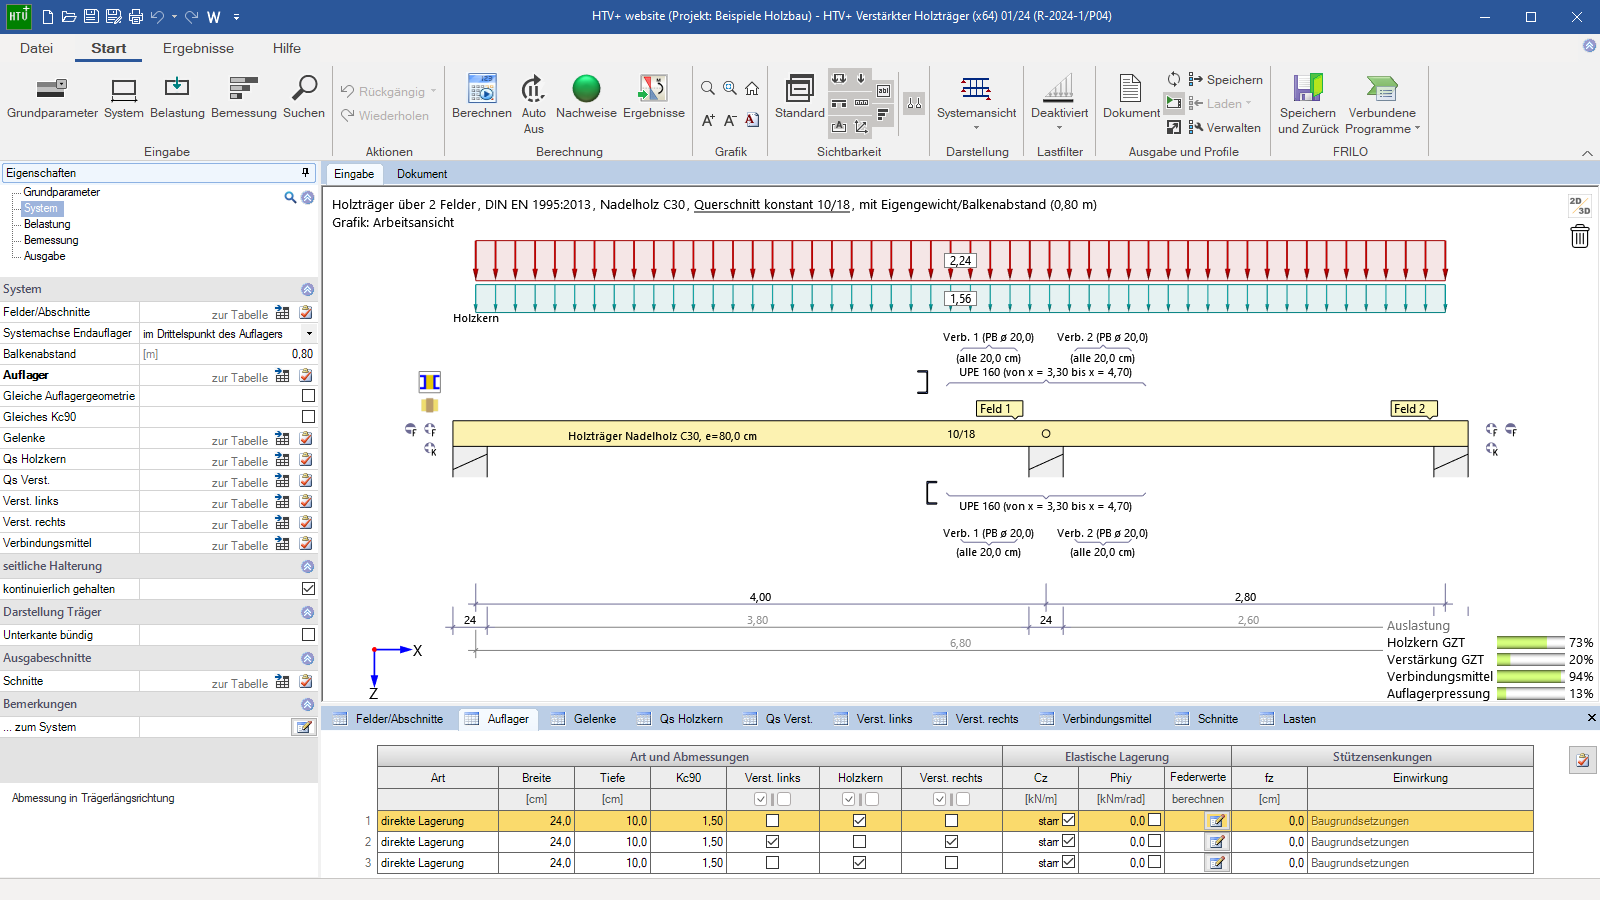Viewport: 1600px width, 900px height.
Task: Open the Nachweise green sphere icon
Action: click(586, 89)
